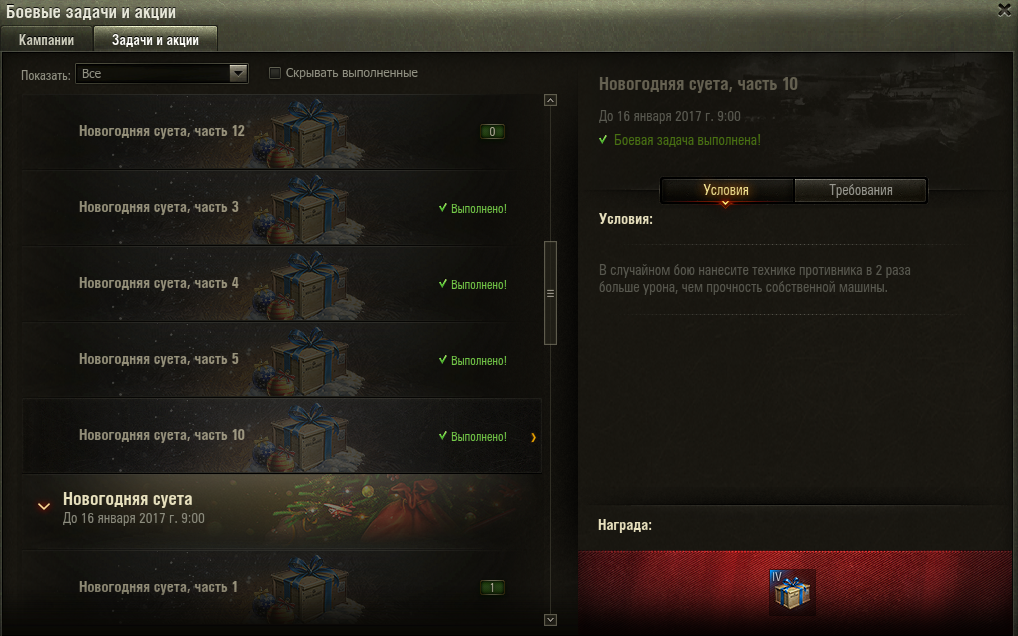The width and height of the screenshot is (1018, 636).
Task: Select the Новогодняя суета, часть 4 task
Action: click(x=282, y=284)
